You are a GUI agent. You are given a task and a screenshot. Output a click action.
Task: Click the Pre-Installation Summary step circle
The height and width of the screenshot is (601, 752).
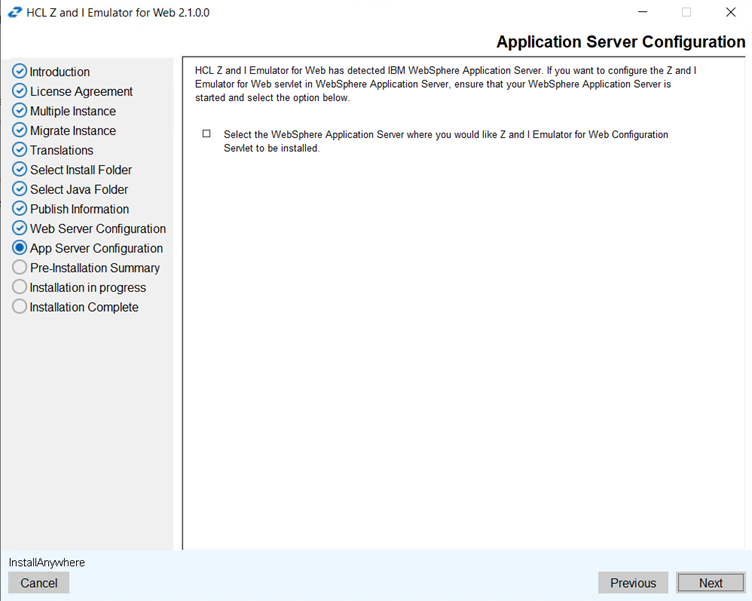click(x=19, y=268)
